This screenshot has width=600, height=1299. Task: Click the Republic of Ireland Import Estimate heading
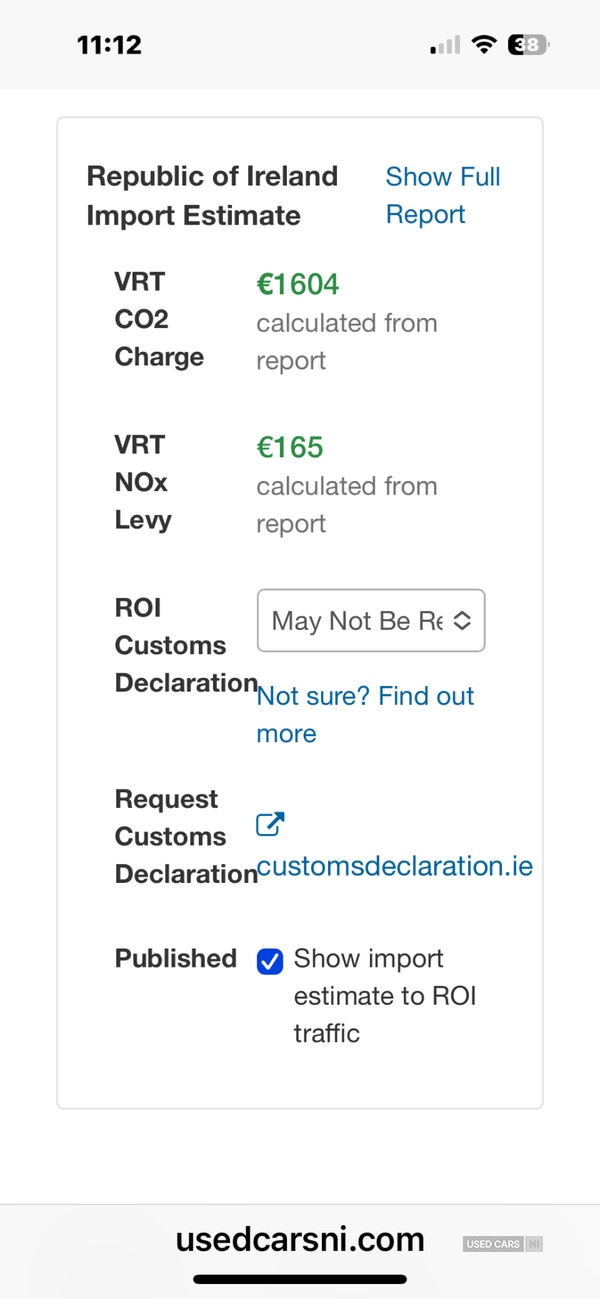coord(212,196)
